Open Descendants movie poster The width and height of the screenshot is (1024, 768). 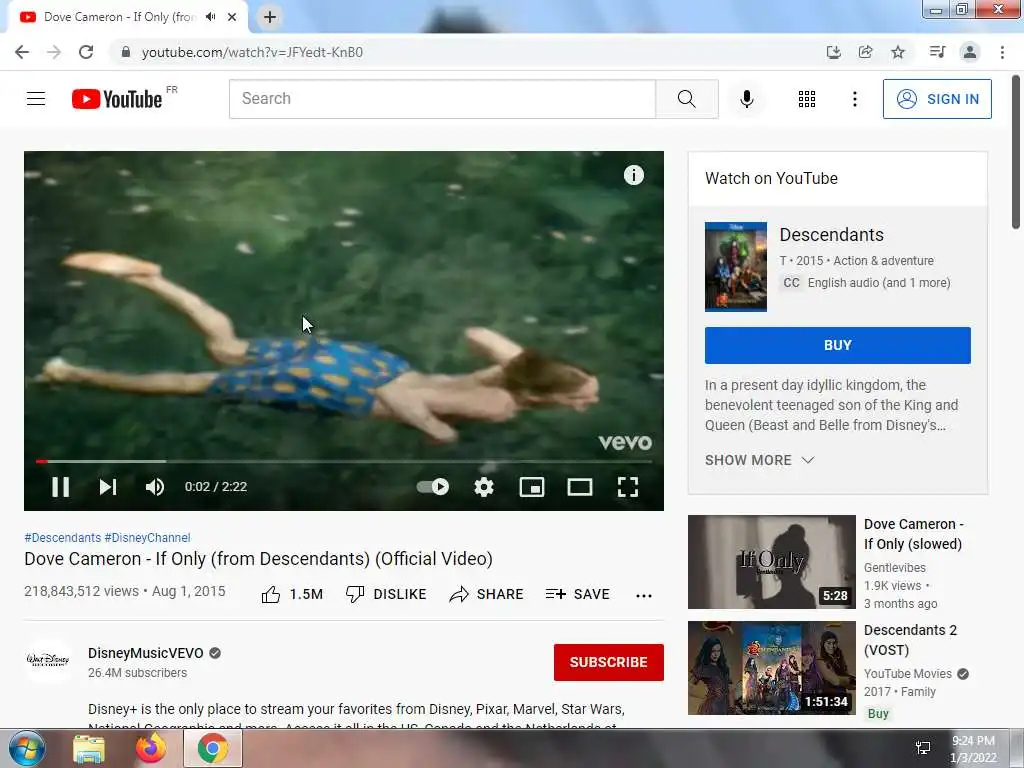click(736, 267)
